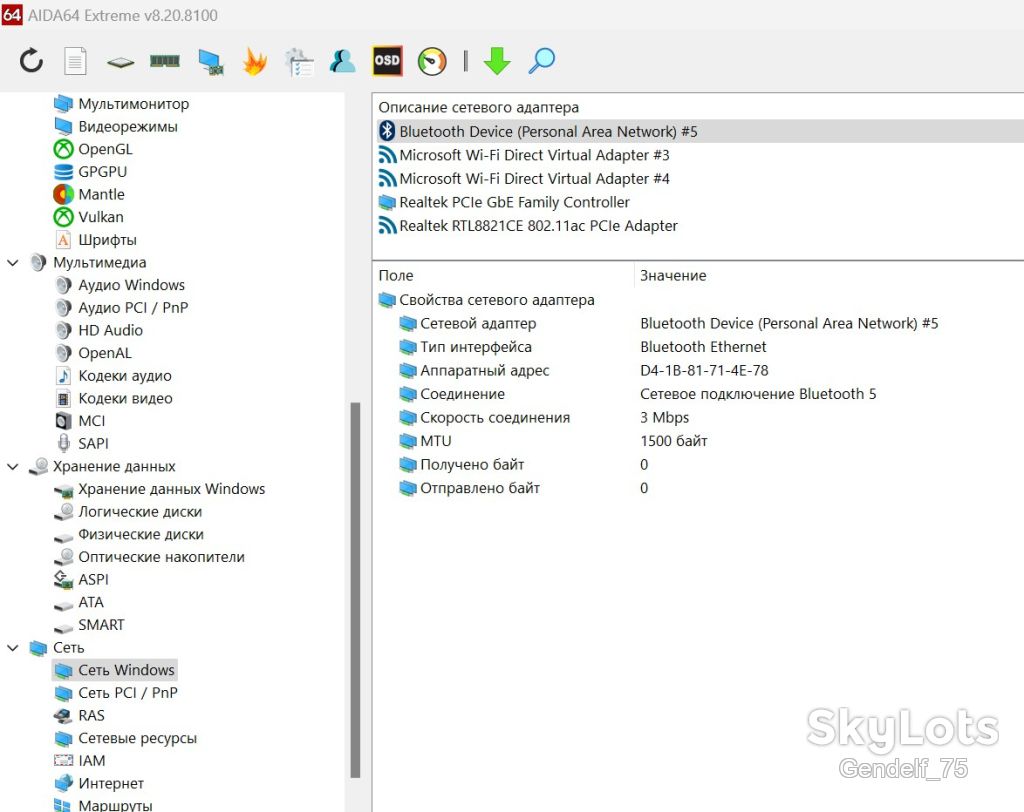Open Сетевые ресурсы in the tree

(x=125, y=738)
